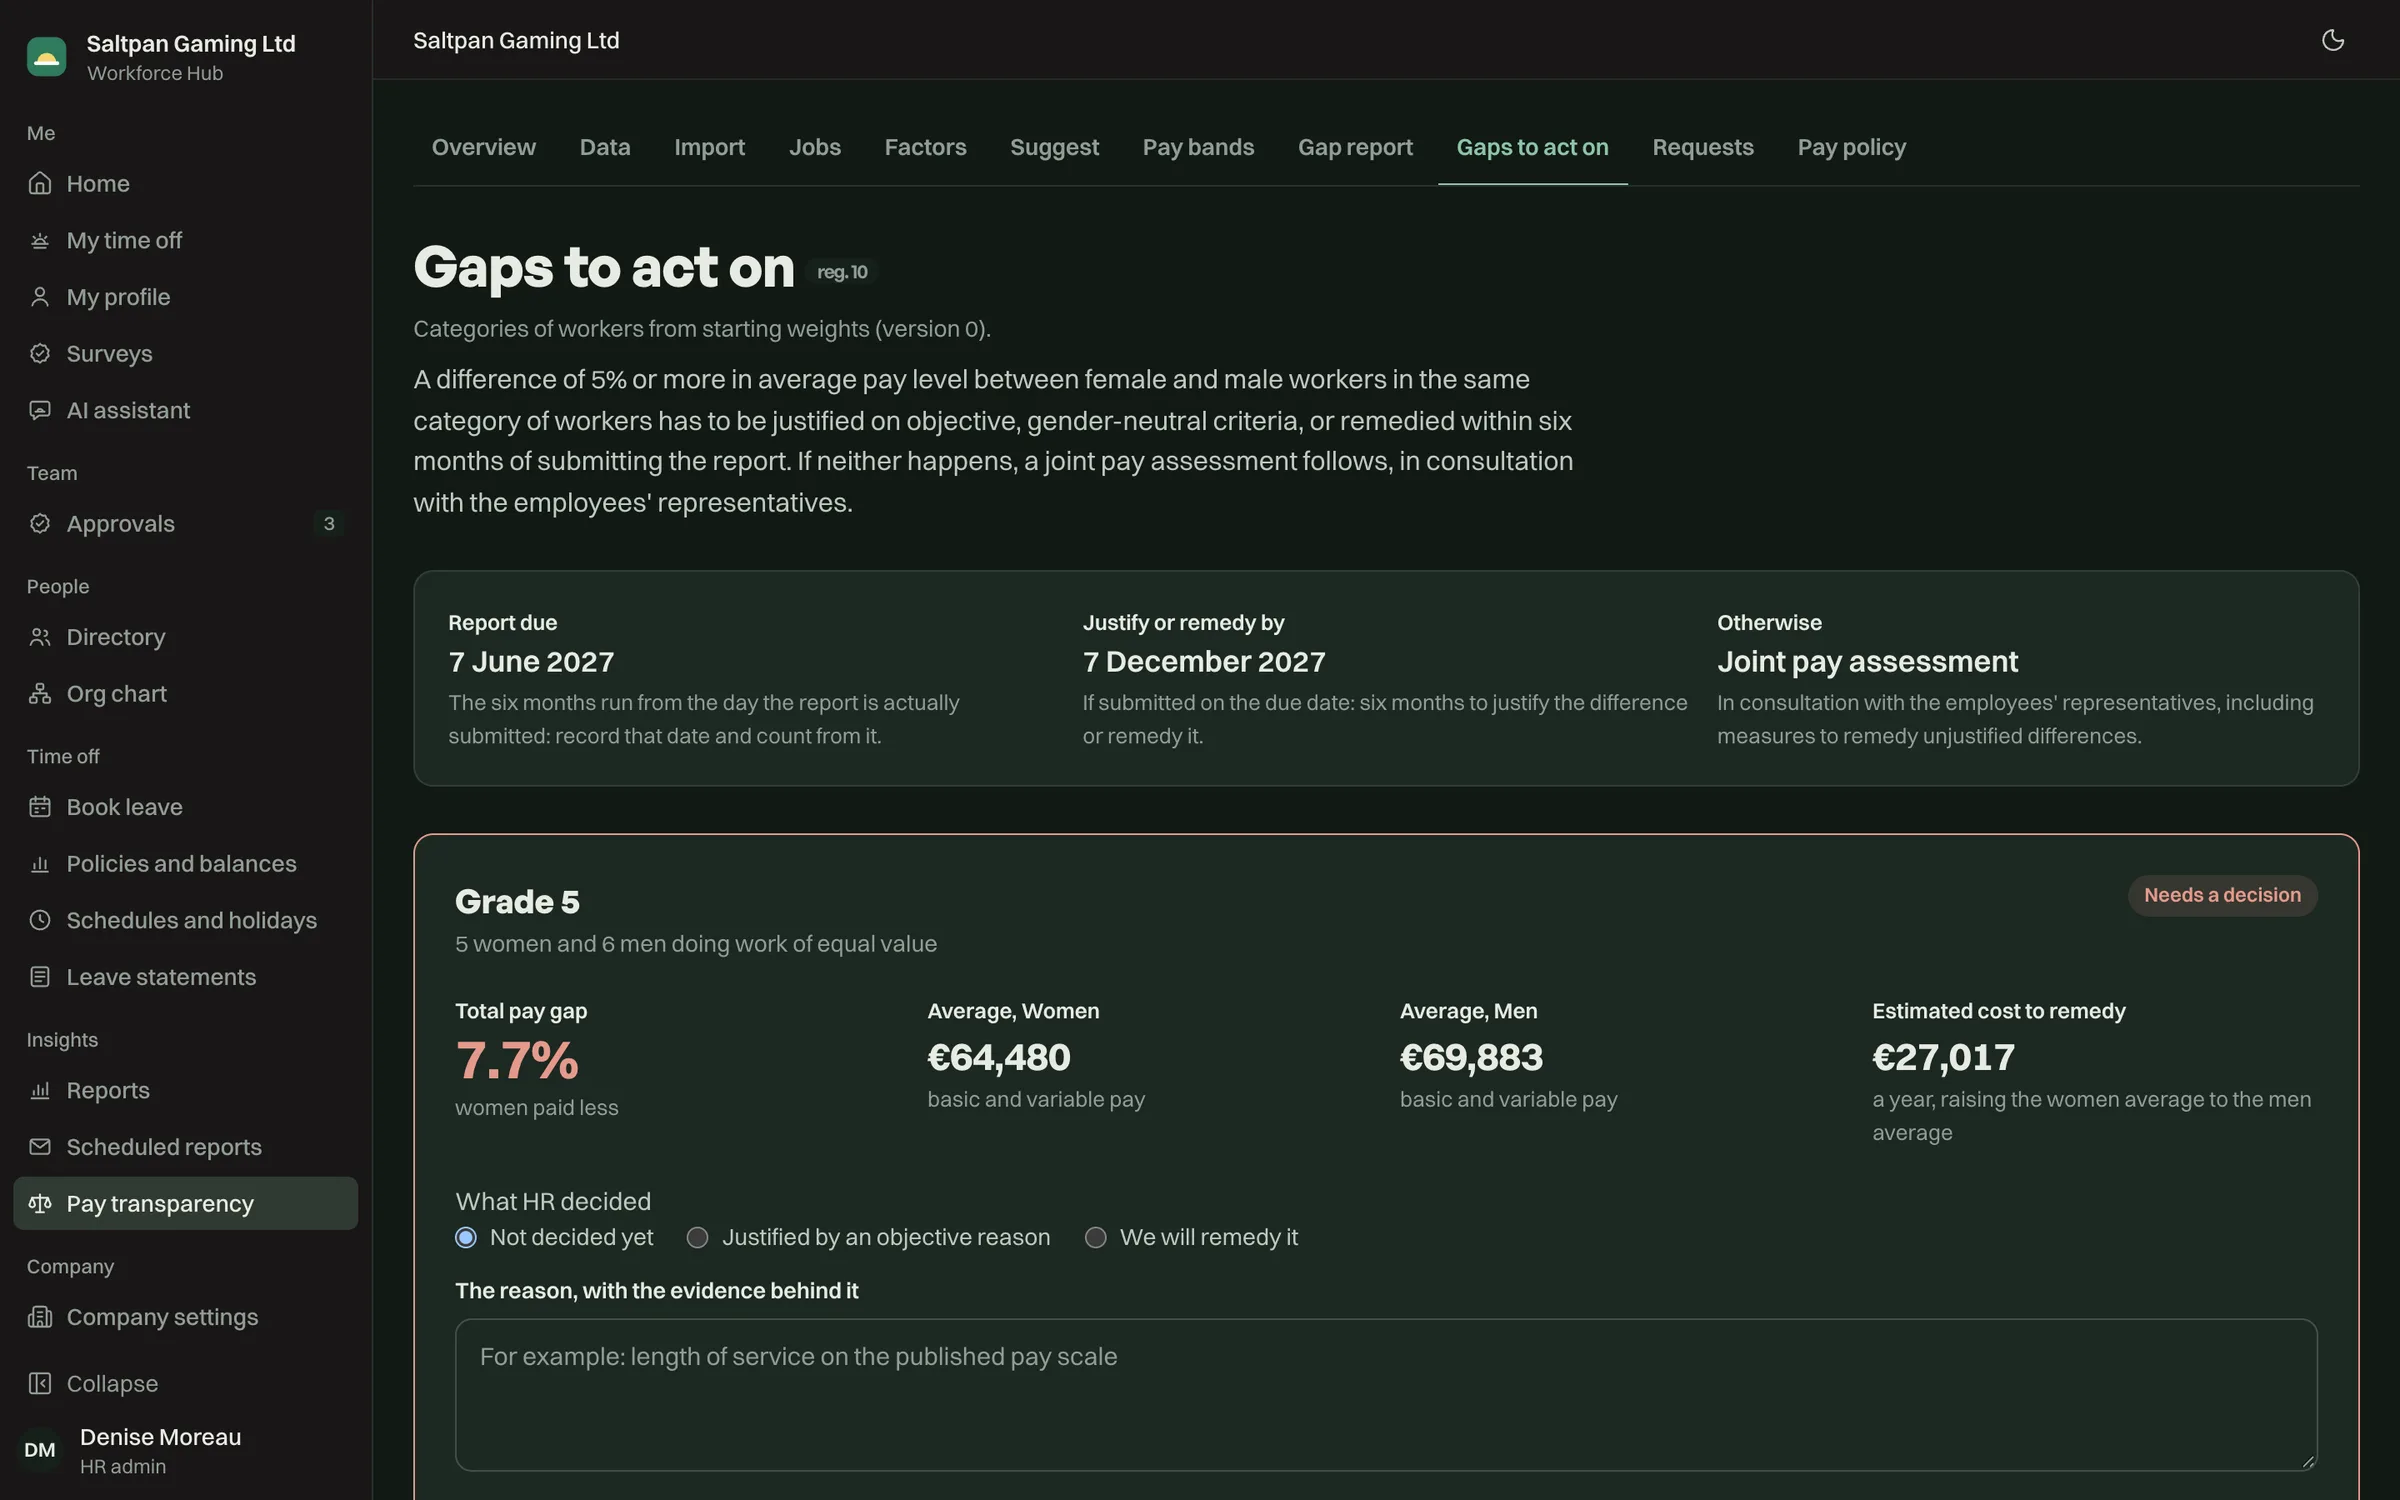Open the Requests tab
2400x1500 pixels.
click(1702, 147)
